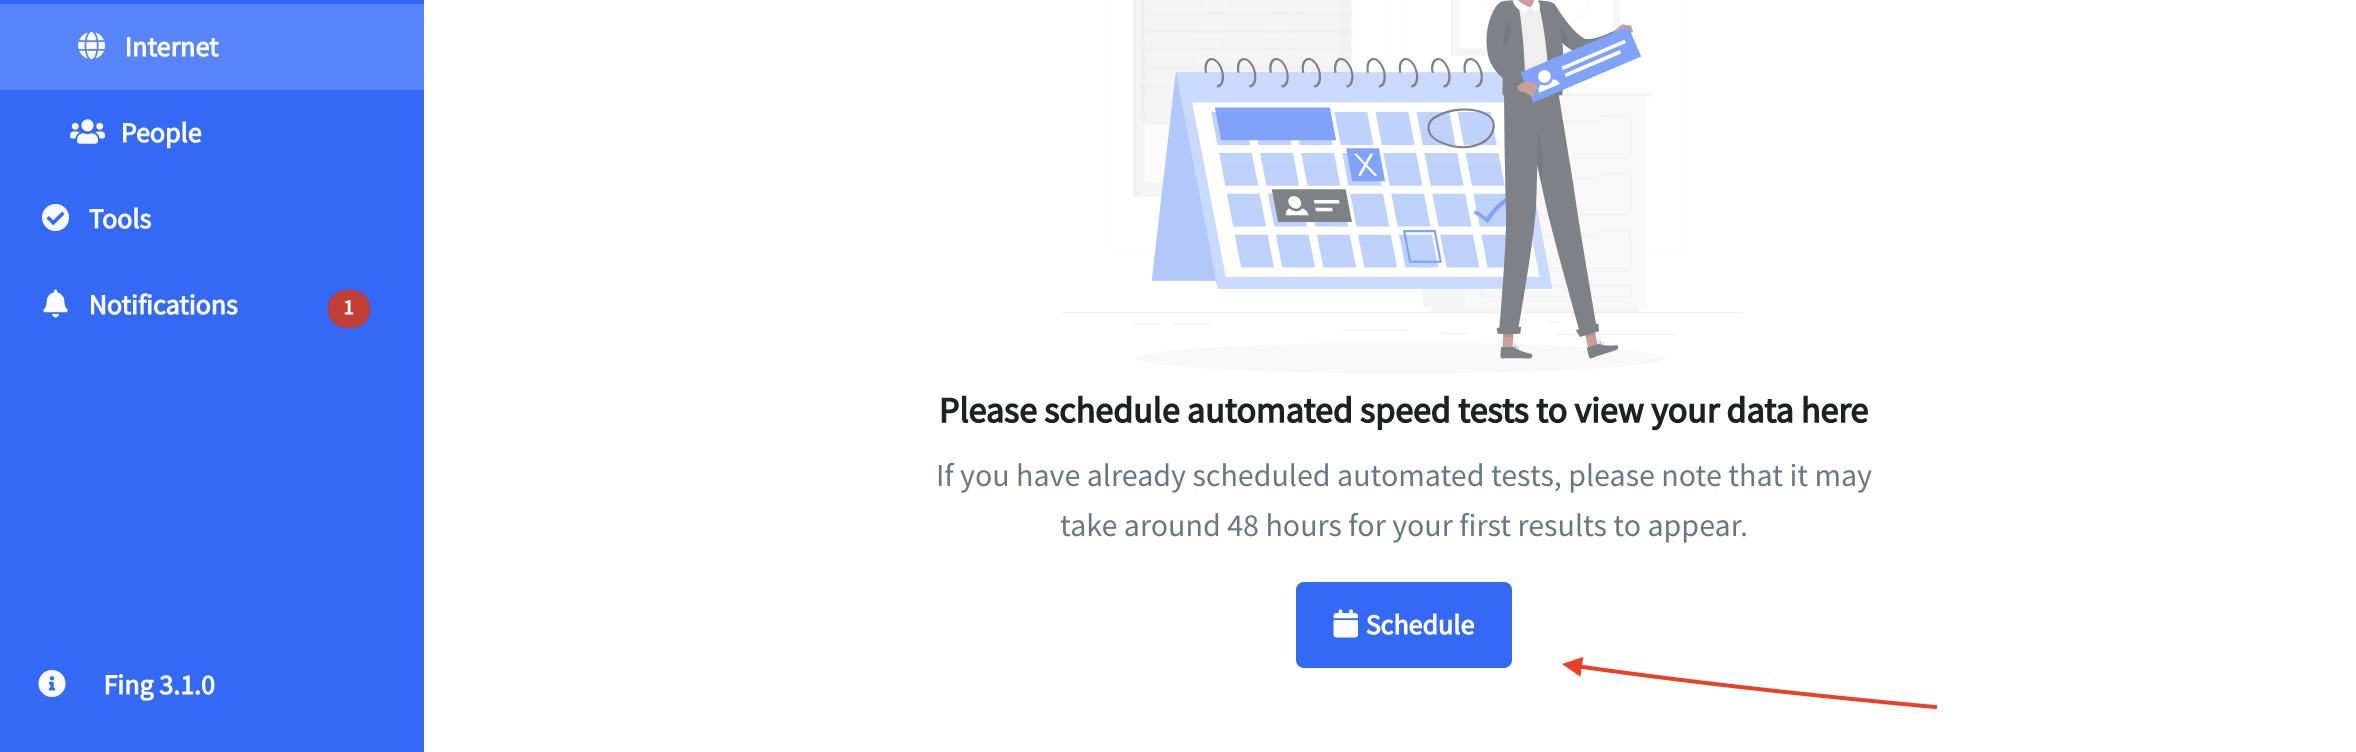Click the globe icon beside Internet
The height and width of the screenshot is (752, 2356).
click(x=92, y=46)
